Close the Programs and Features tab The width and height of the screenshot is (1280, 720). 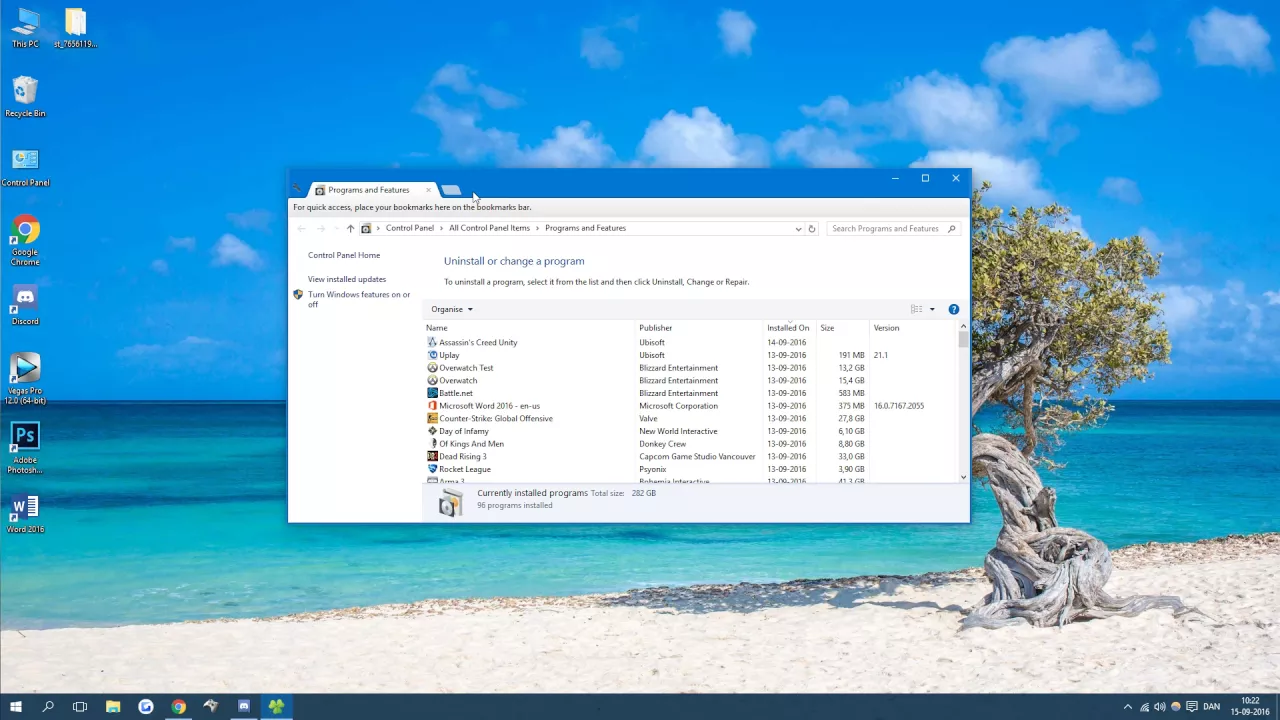[x=428, y=190]
